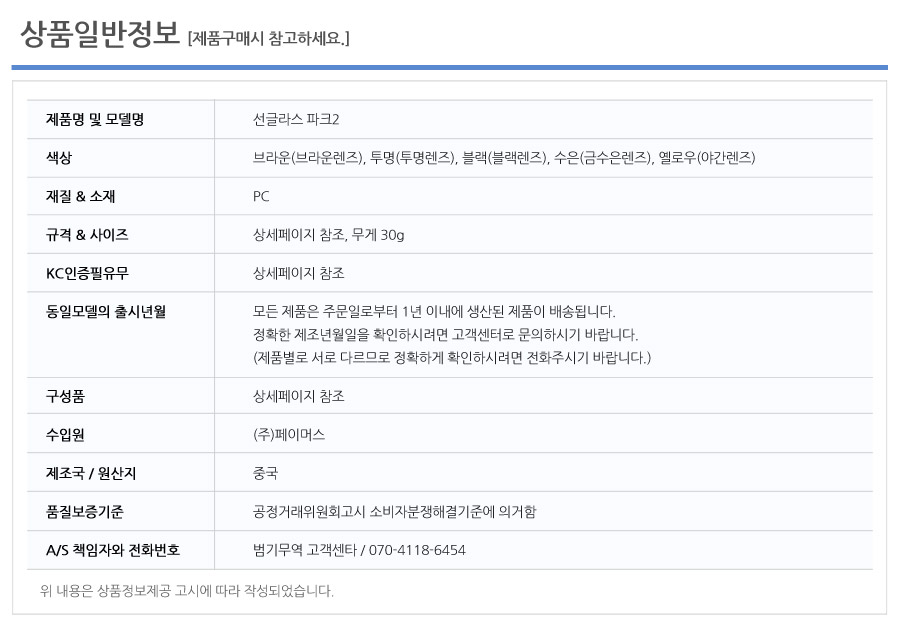Select the 재질 & 소재 label
The image size is (900, 631).
coord(80,196)
